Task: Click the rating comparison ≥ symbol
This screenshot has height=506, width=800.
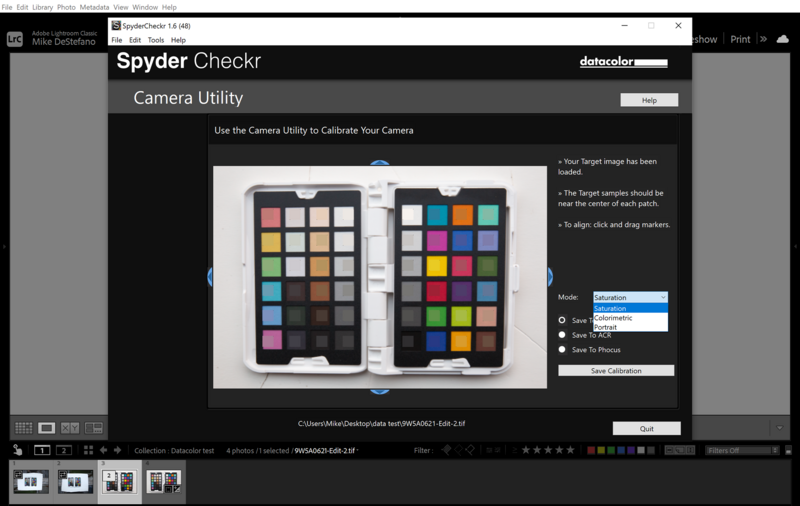Action: point(514,450)
